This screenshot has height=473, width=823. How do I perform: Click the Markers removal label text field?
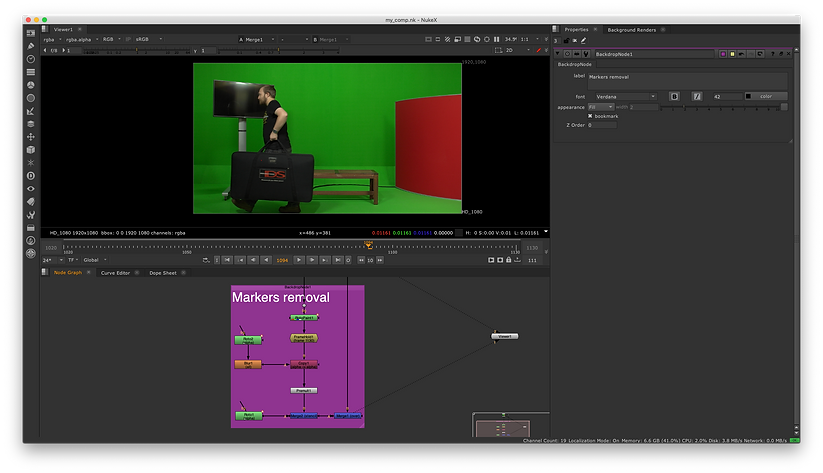pos(687,81)
